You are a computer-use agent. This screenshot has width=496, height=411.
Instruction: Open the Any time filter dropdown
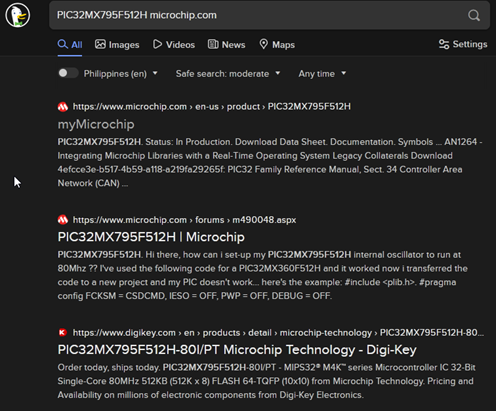coord(322,74)
